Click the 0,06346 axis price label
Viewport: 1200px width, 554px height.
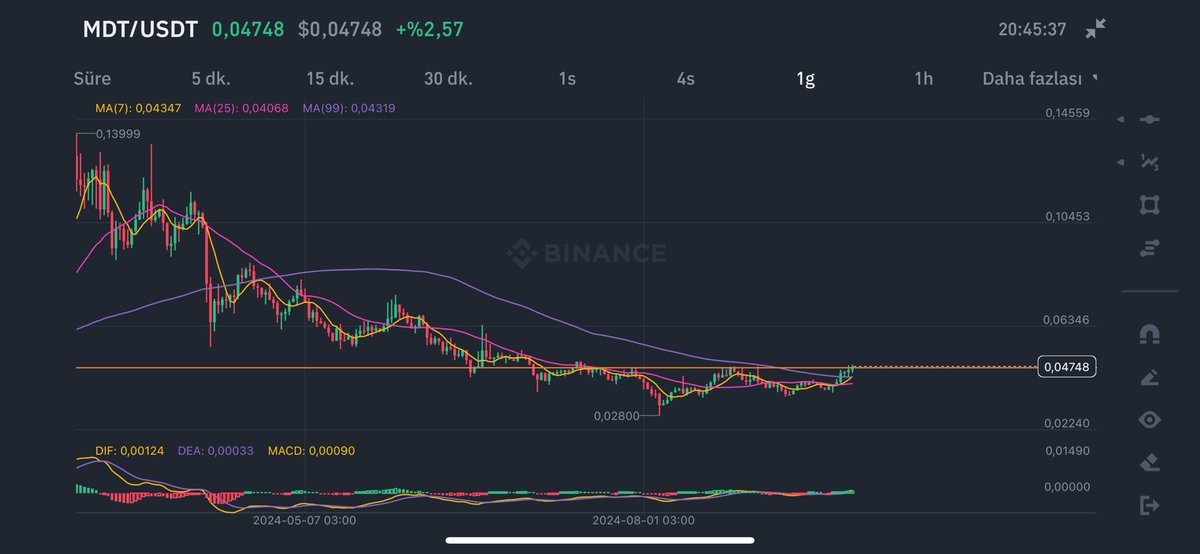click(1066, 321)
